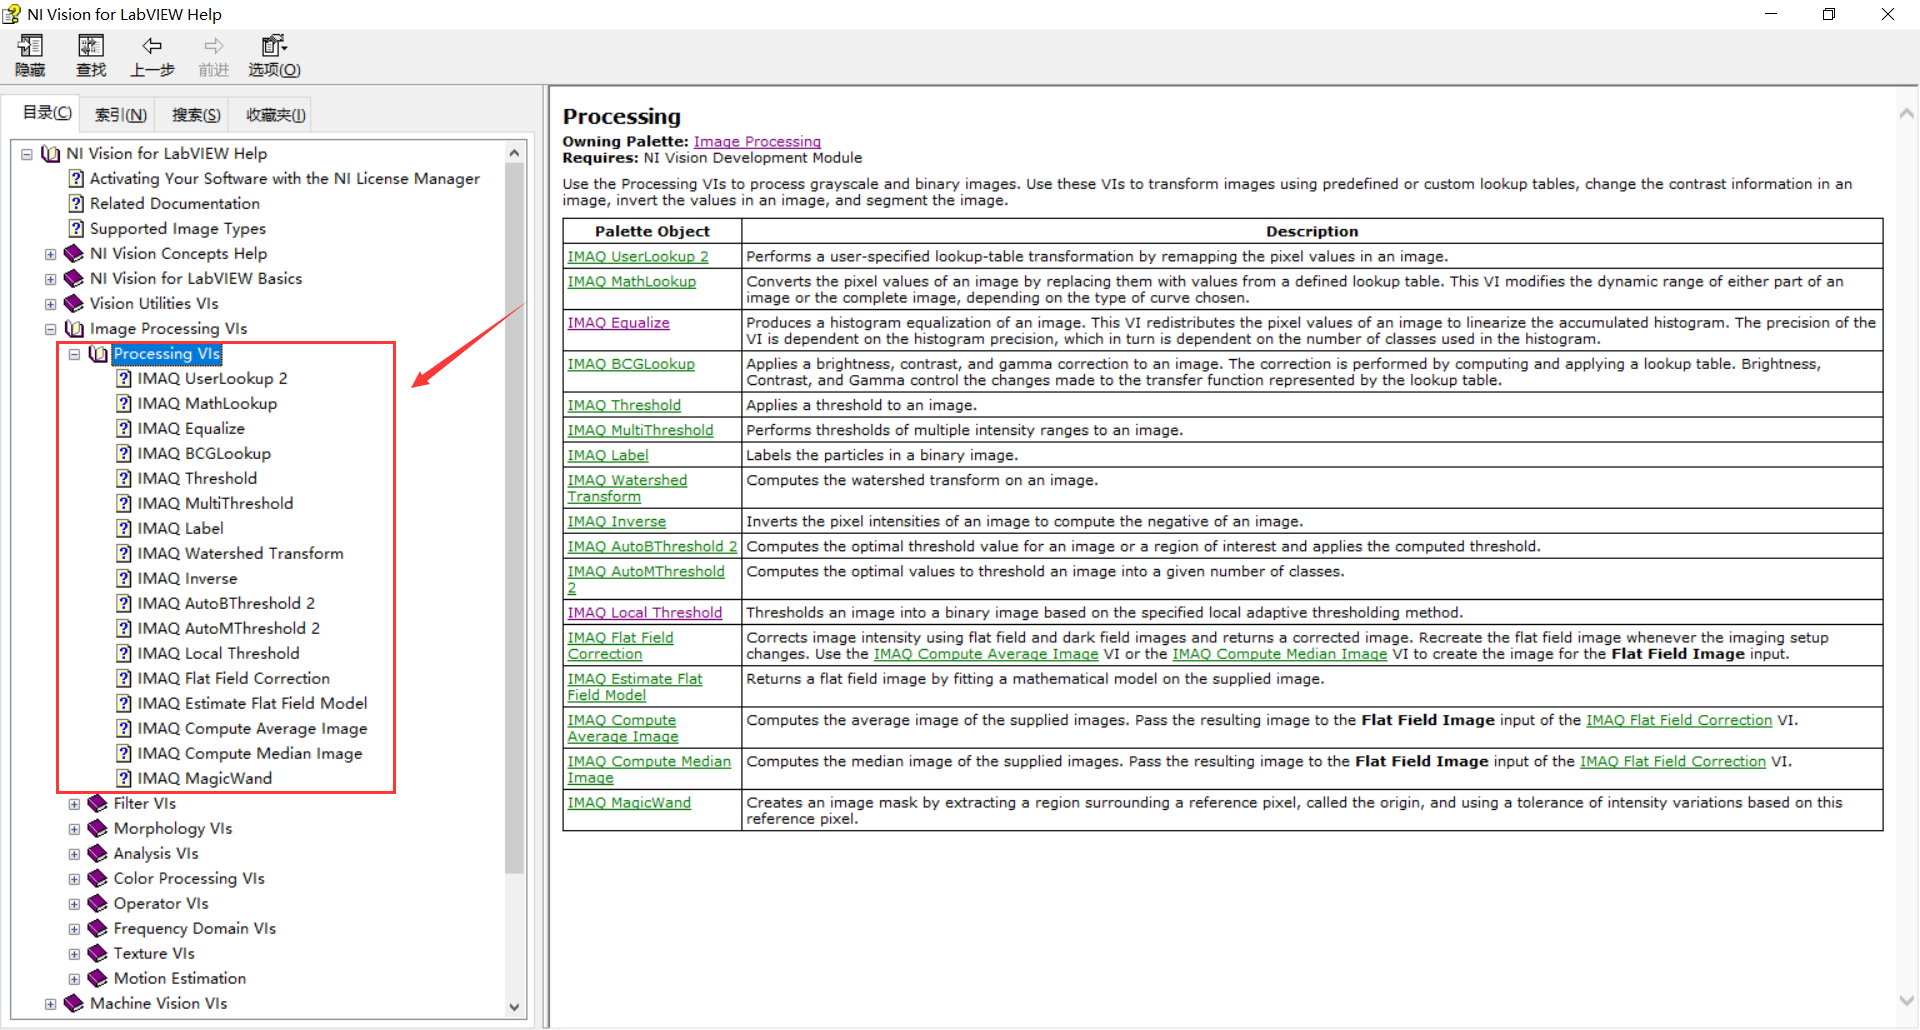The width and height of the screenshot is (1920, 1030).
Task: Click the contents tree vertical scrollbar thumb
Action: click(514, 518)
